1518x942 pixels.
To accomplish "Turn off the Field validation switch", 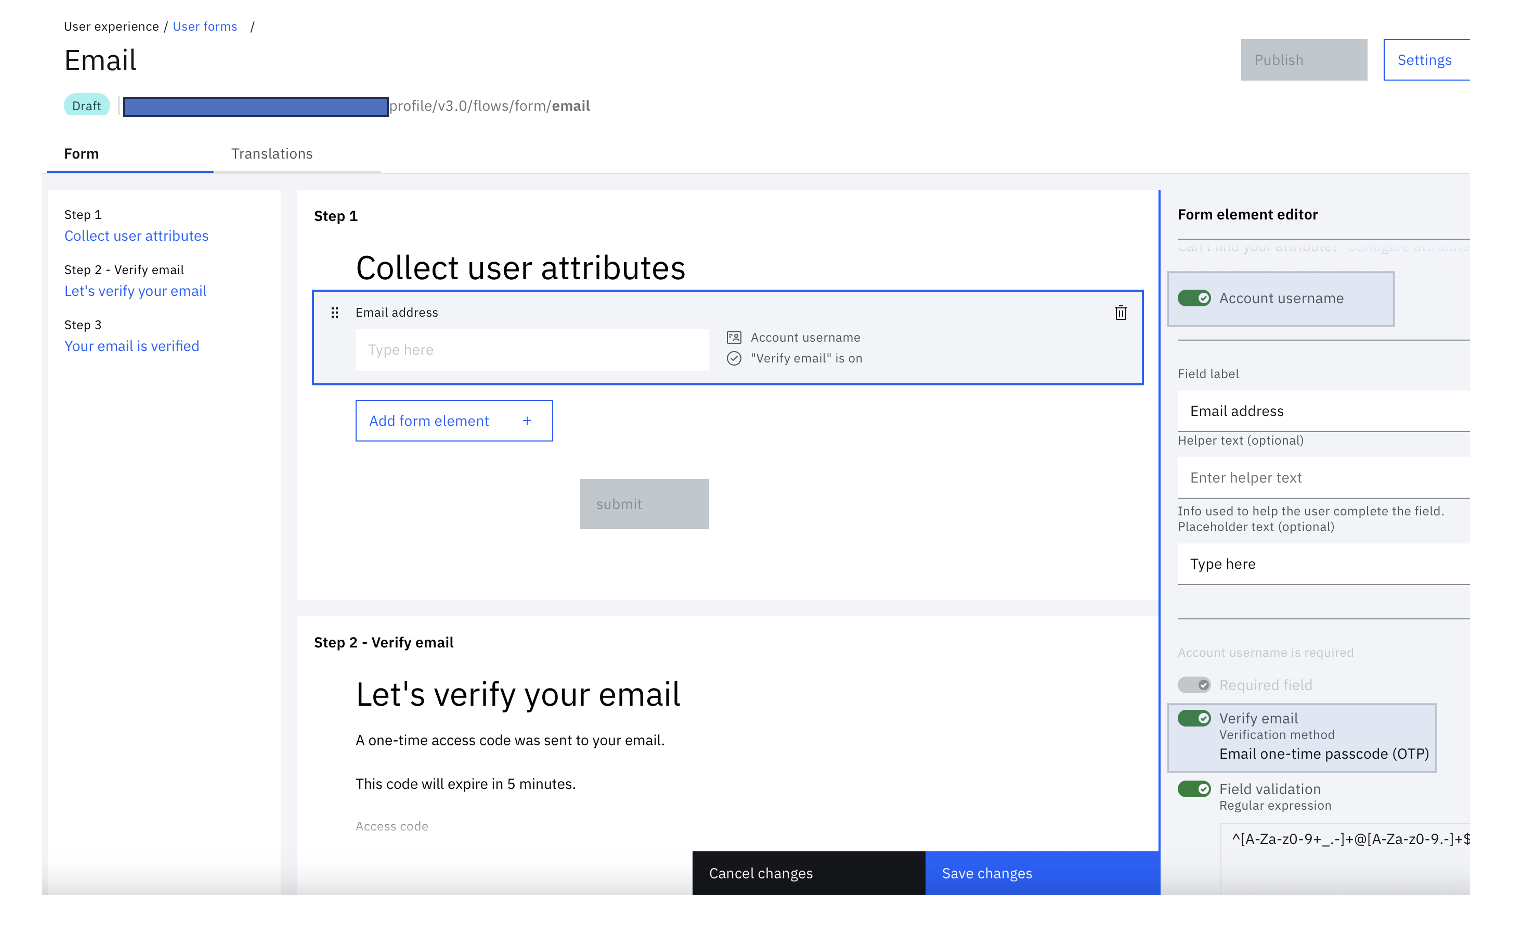I will tap(1194, 789).
